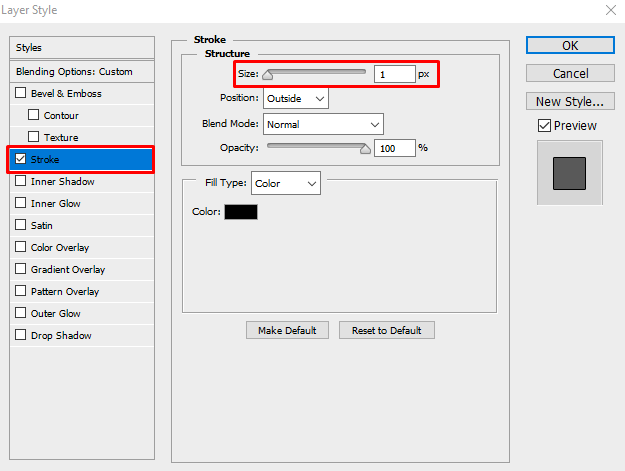Select the Styles list header

point(82,47)
